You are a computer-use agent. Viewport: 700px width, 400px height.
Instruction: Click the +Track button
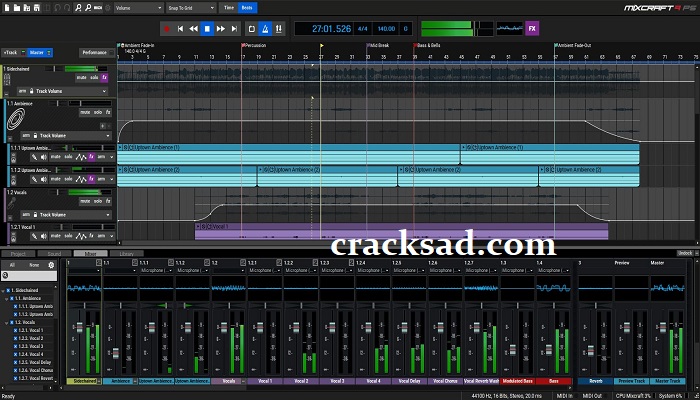[x=14, y=53]
